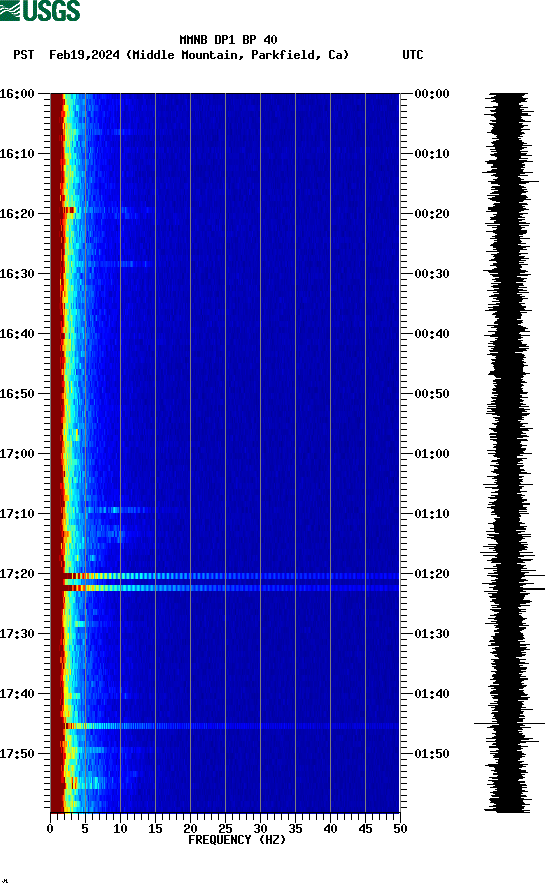The image size is (552, 892).
Task: Click the '01:20' UTC time label
Action: point(432,574)
